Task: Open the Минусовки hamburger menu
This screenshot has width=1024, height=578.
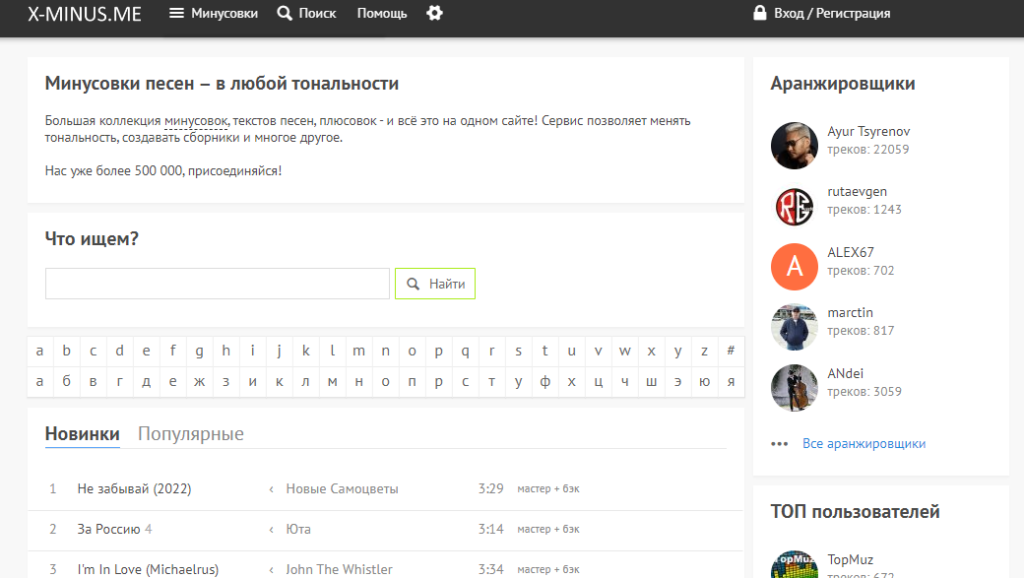Action: [x=213, y=14]
